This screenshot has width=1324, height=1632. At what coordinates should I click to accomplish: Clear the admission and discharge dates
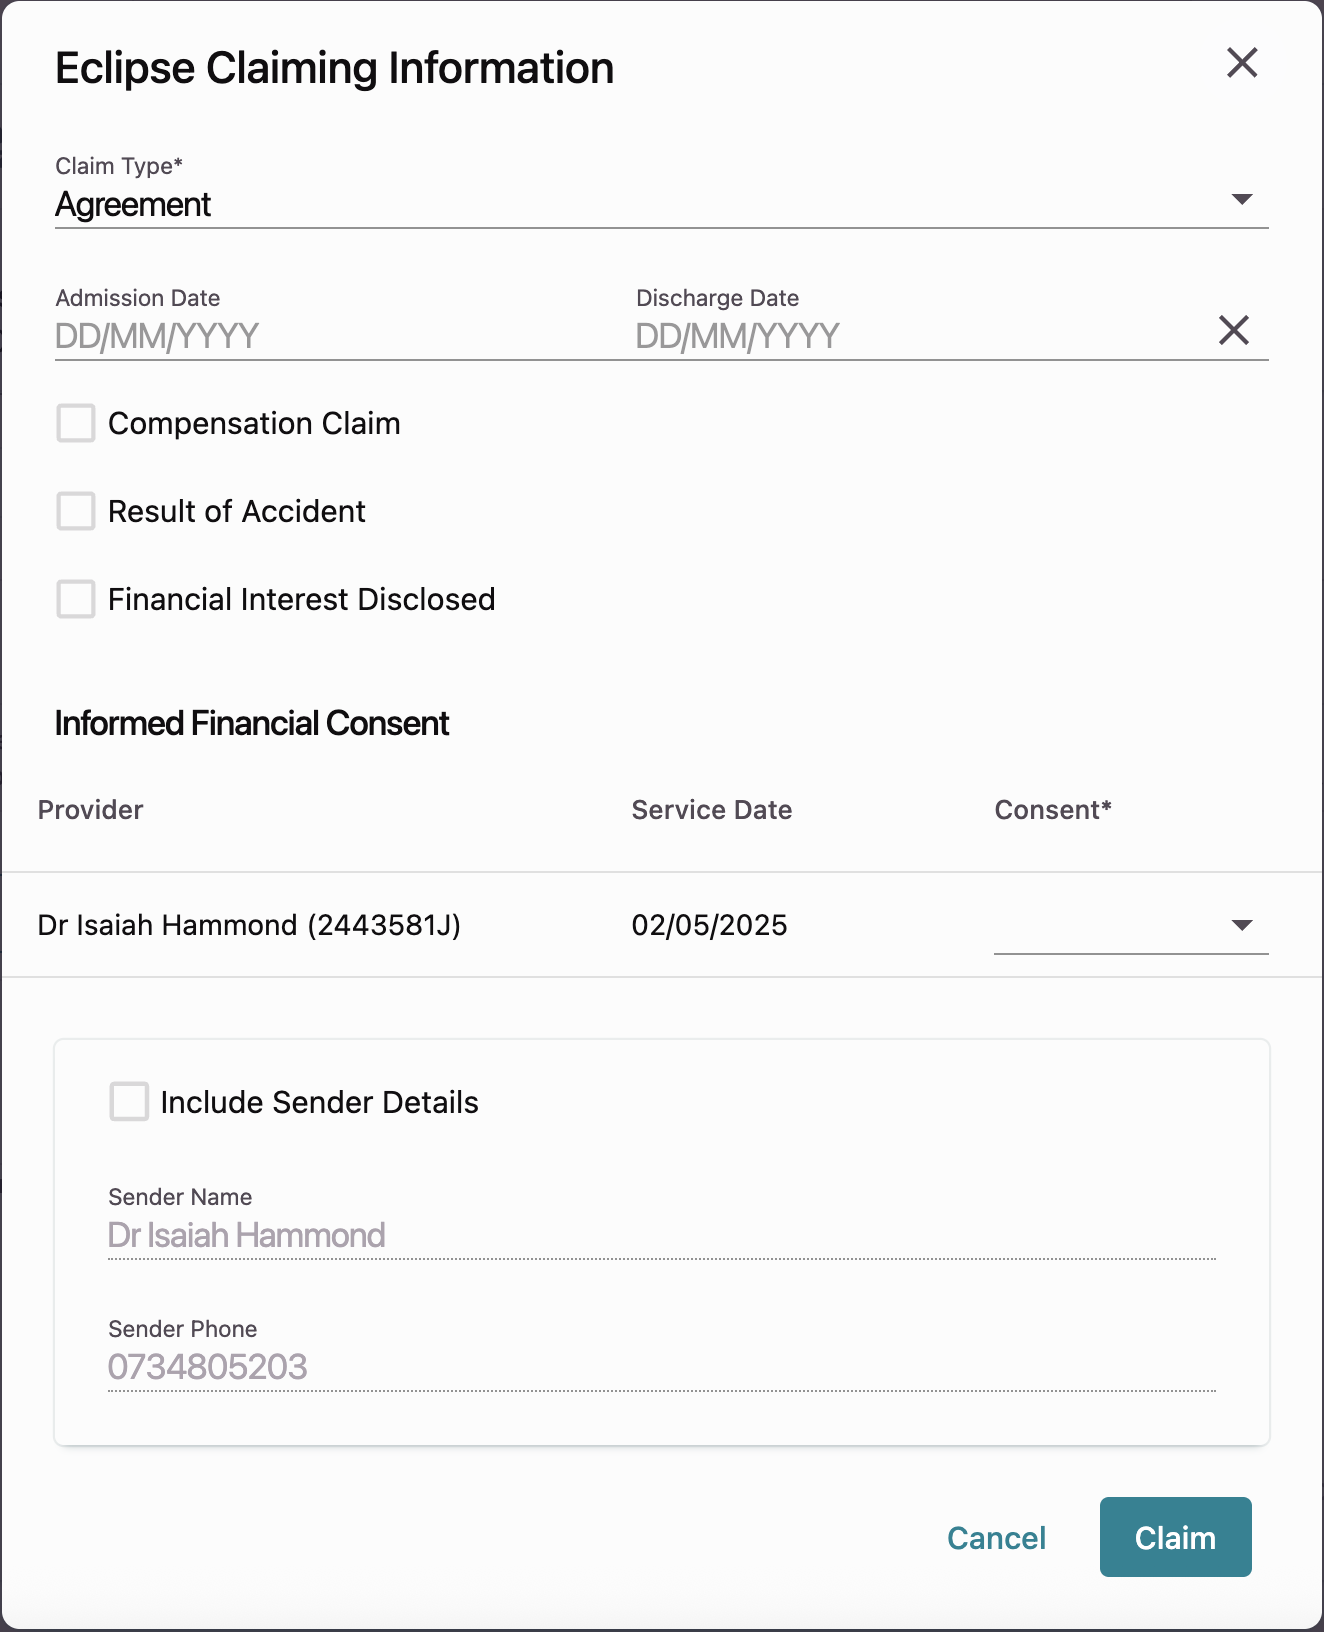[x=1233, y=330]
